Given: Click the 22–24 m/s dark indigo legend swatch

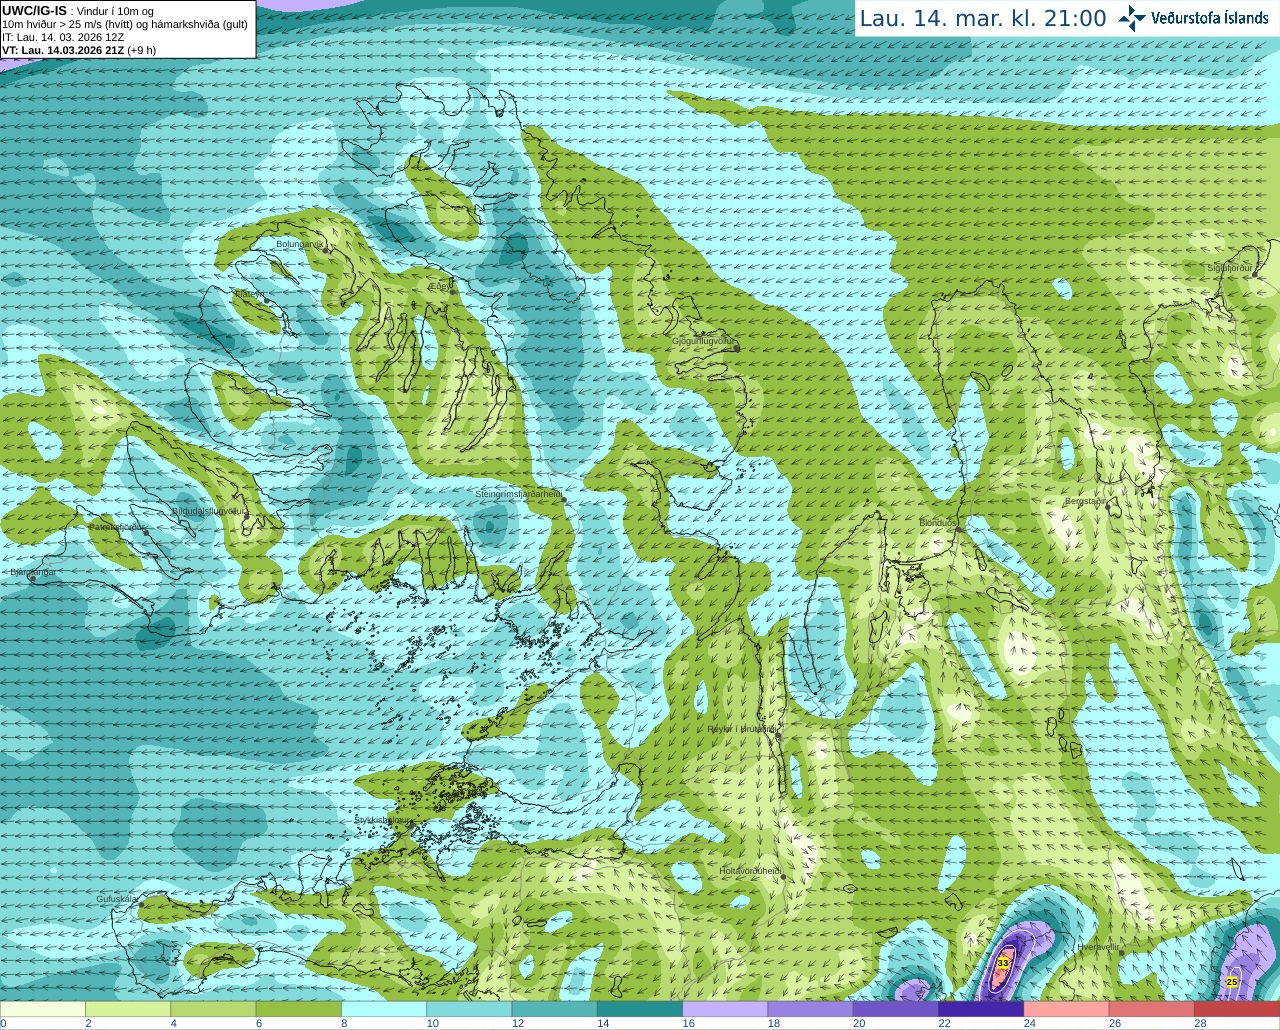Looking at the screenshot, I should (981, 1009).
